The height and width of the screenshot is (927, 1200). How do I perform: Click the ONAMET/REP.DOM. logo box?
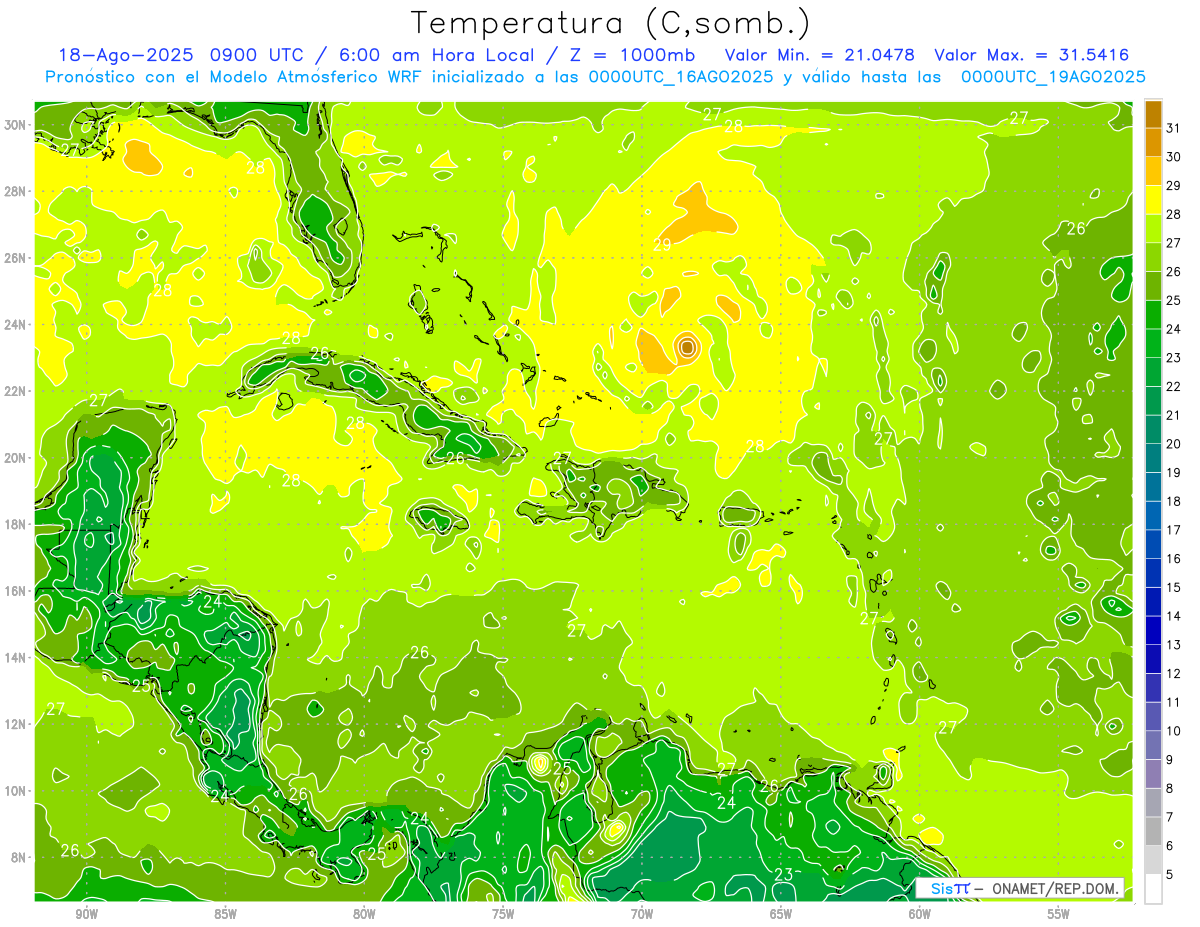tap(1020, 888)
